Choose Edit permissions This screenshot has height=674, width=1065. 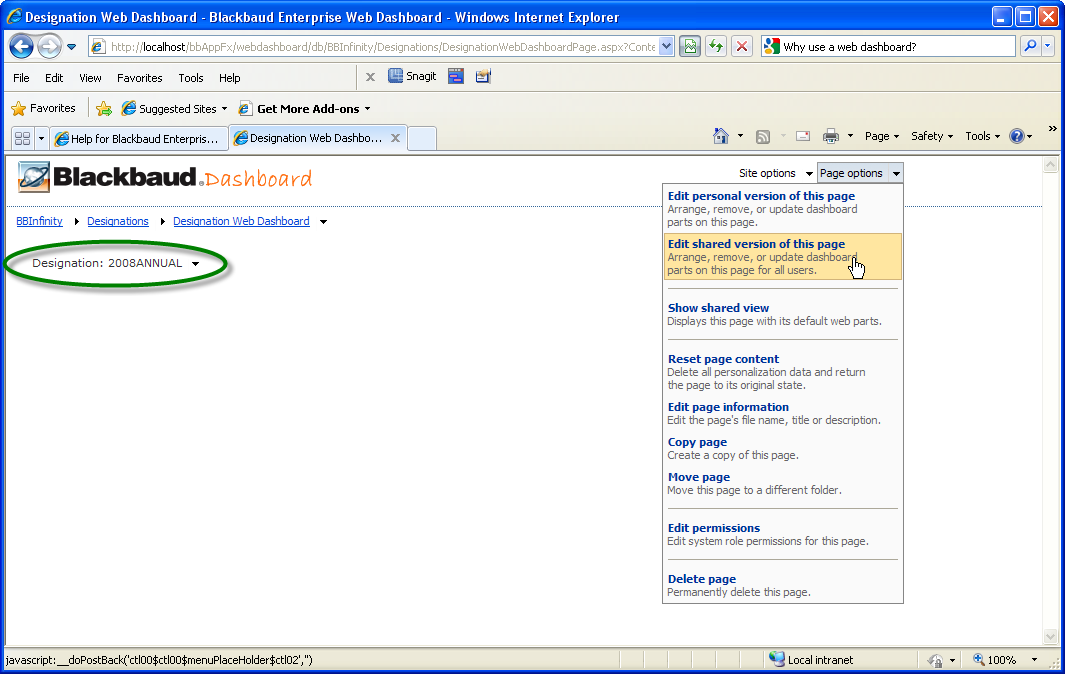click(782, 534)
